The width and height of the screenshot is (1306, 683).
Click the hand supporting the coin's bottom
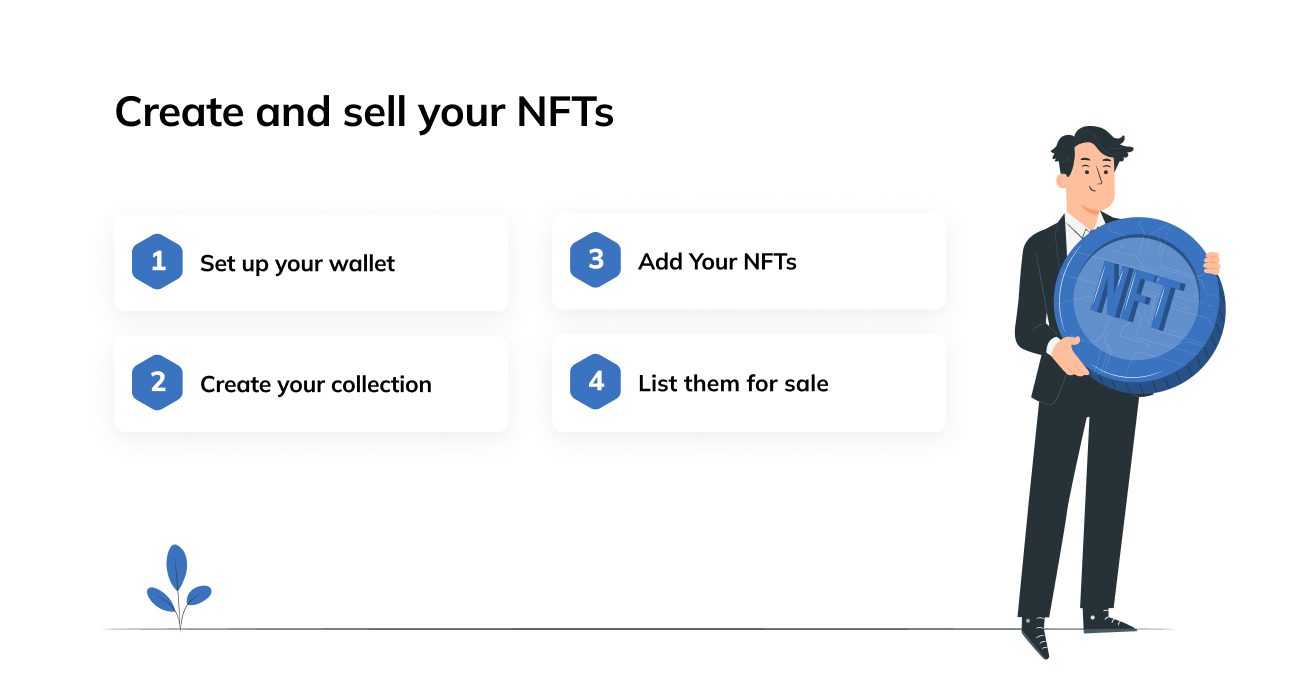(1068, 355)
